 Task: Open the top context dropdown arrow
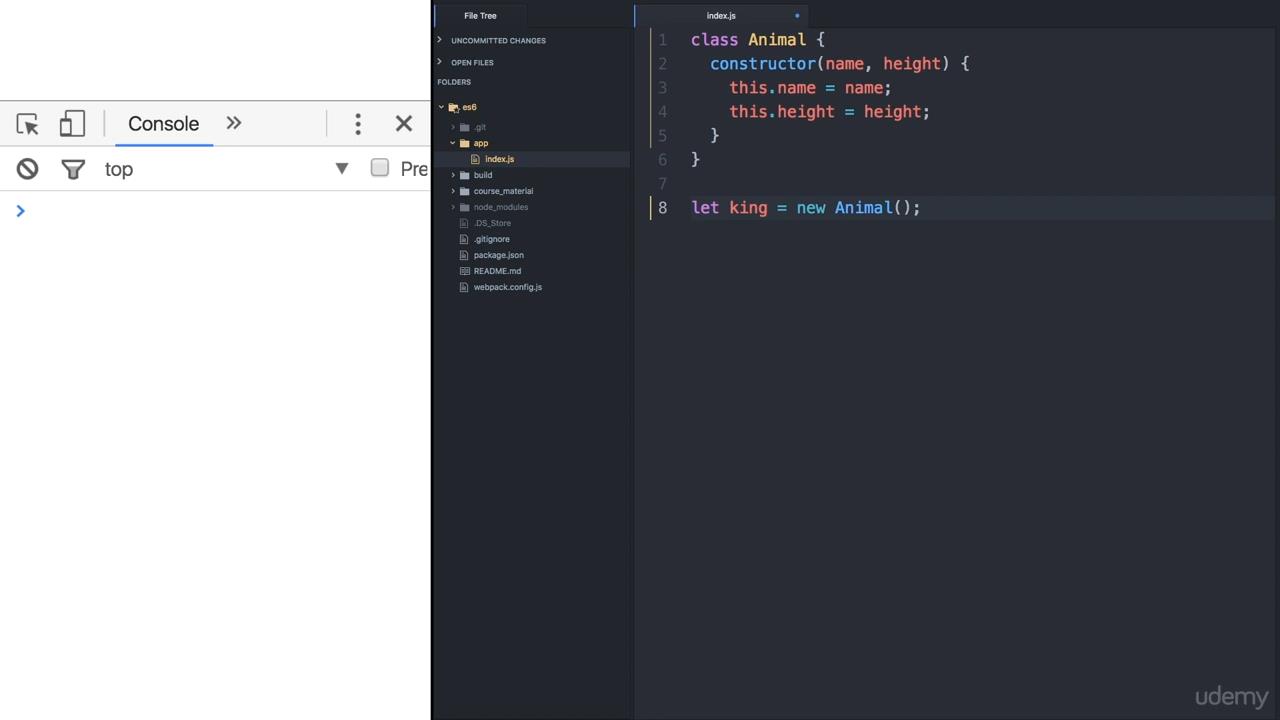pyautogui.click(x=342, y=168)
